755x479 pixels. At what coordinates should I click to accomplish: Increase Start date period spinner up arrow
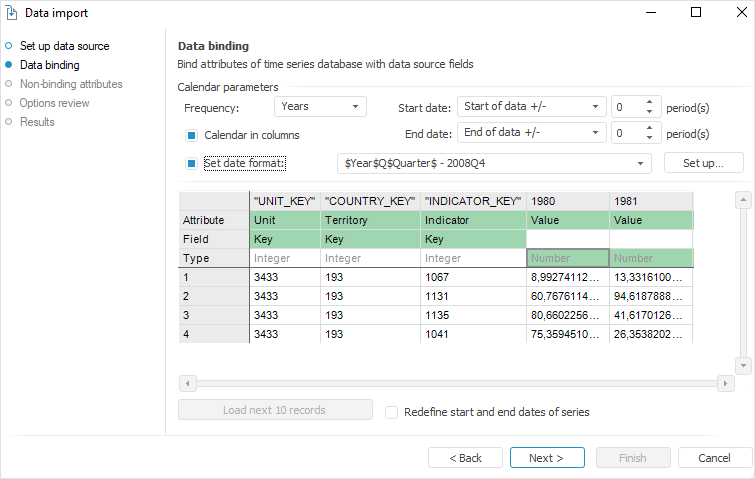(648, 102)
